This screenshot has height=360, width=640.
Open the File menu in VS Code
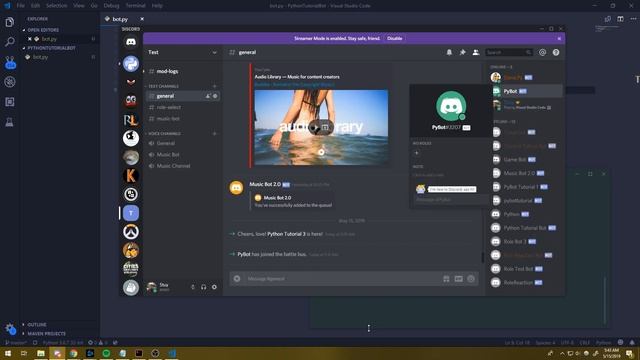click(x=21, y=6)
